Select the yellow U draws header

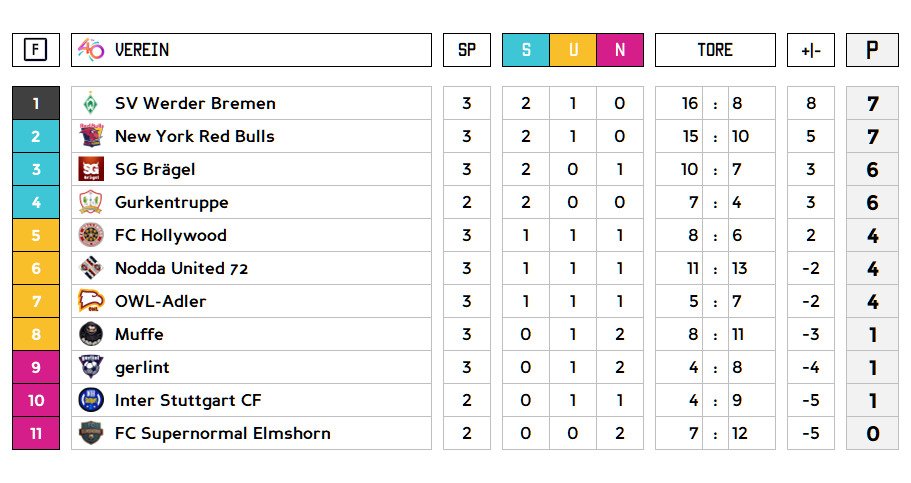coord(573,50)
